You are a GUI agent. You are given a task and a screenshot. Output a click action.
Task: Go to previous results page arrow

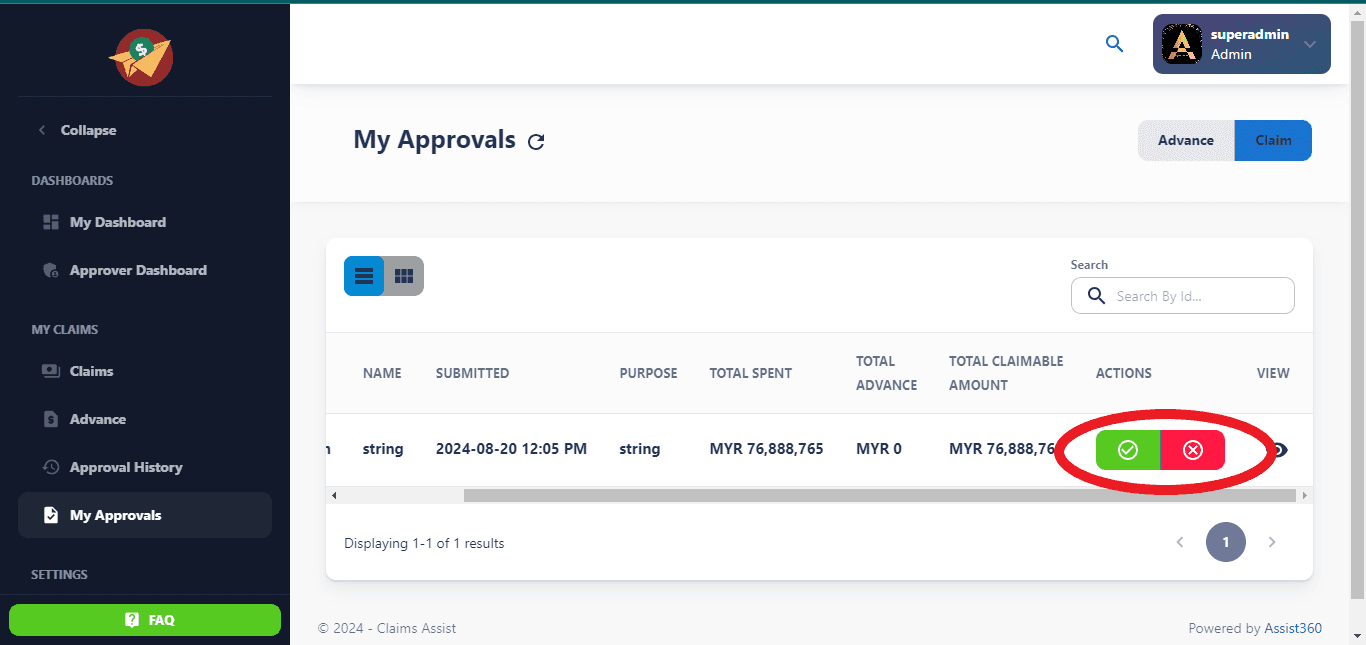(1180, 542)
